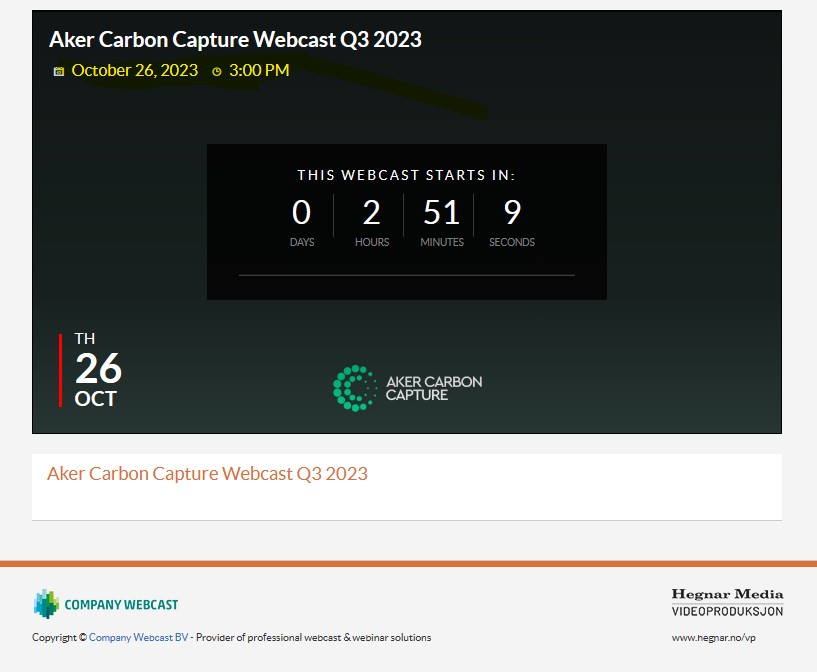
Task: Open the Company Webcast BV link
Action: tap(138, 637)
